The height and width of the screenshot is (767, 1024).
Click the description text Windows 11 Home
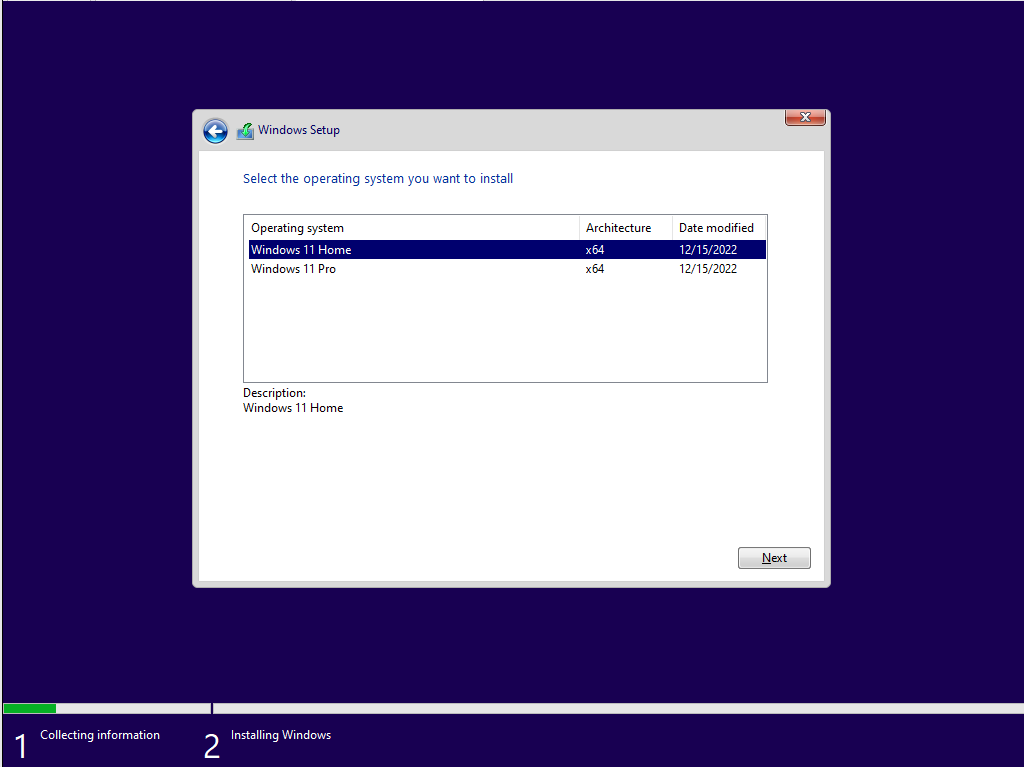(x=293, y=408)
